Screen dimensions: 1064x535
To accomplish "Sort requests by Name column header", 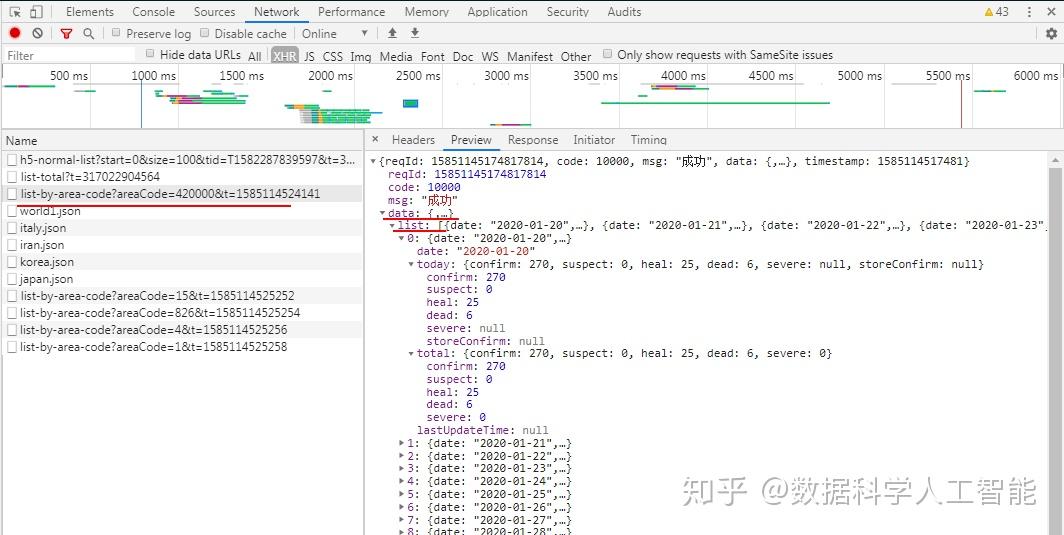I will coord(183,141).
